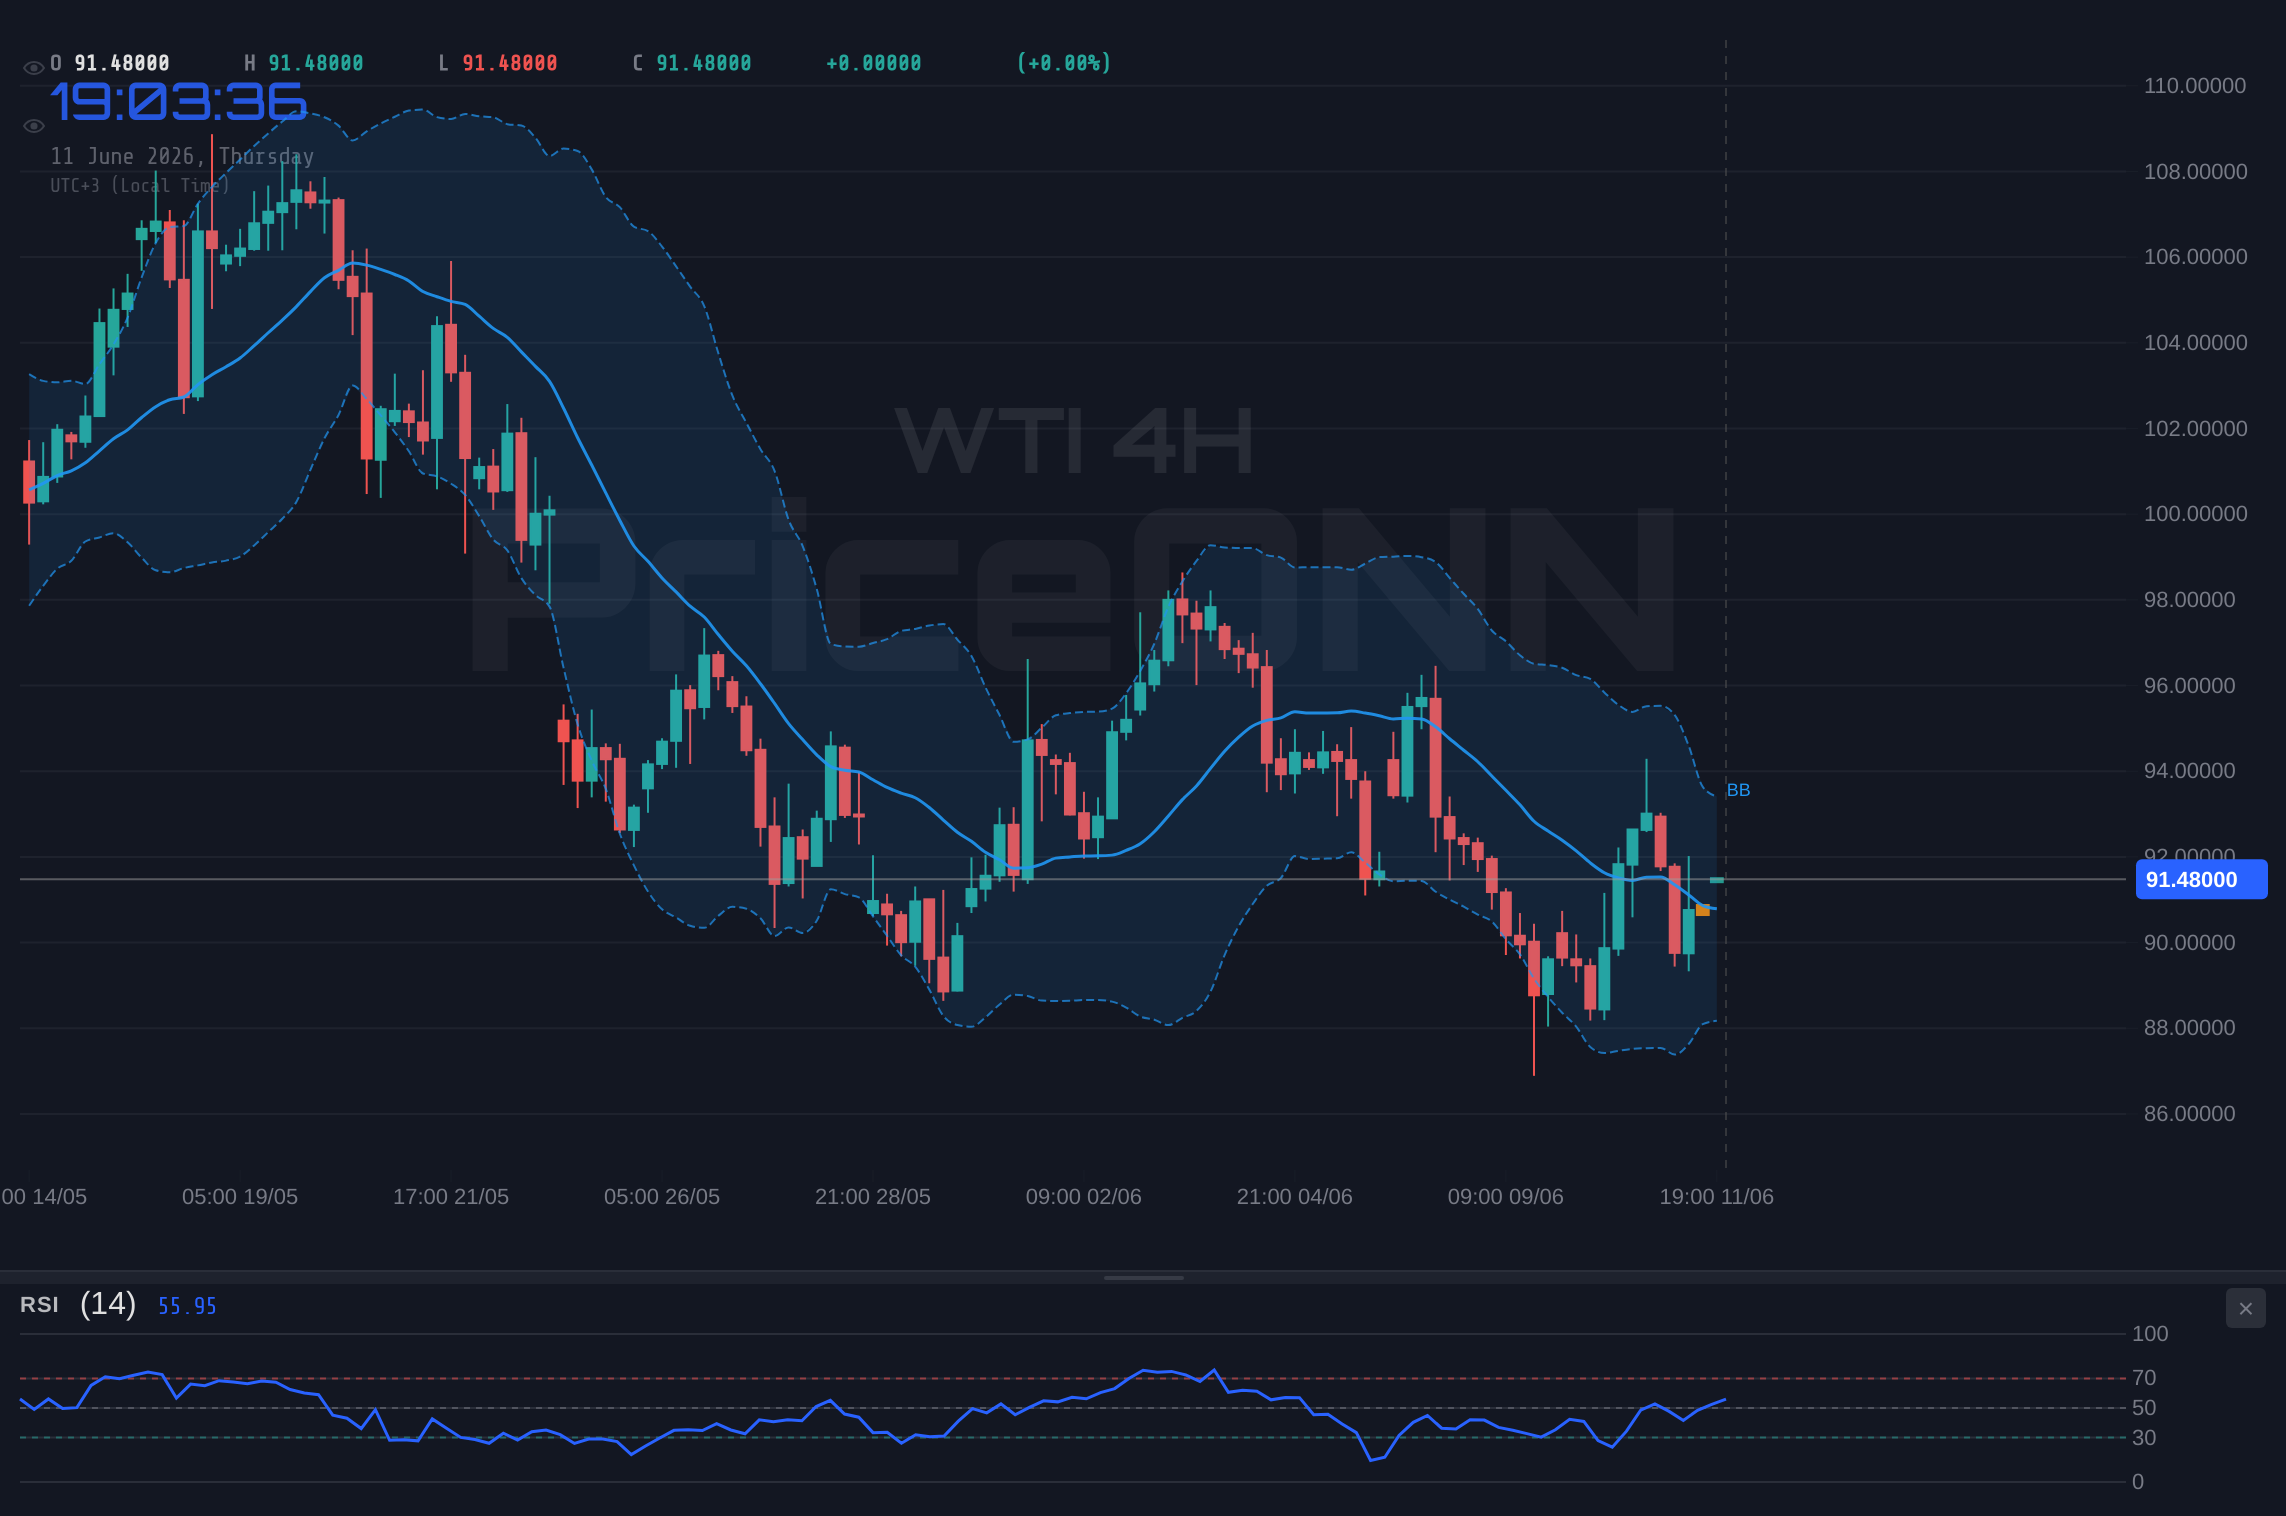Click the 86.00000 price axis label

click(2189, 1114)
